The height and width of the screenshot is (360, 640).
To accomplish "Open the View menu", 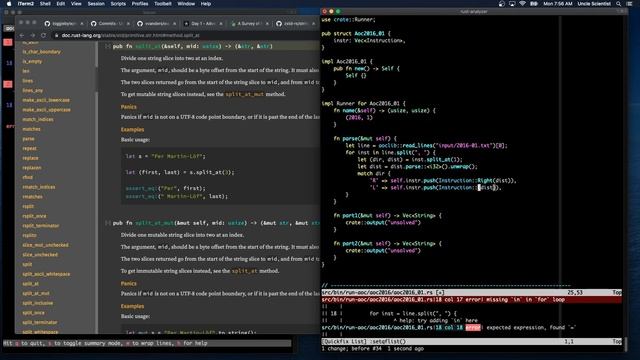I will click(x=76, y=4).
